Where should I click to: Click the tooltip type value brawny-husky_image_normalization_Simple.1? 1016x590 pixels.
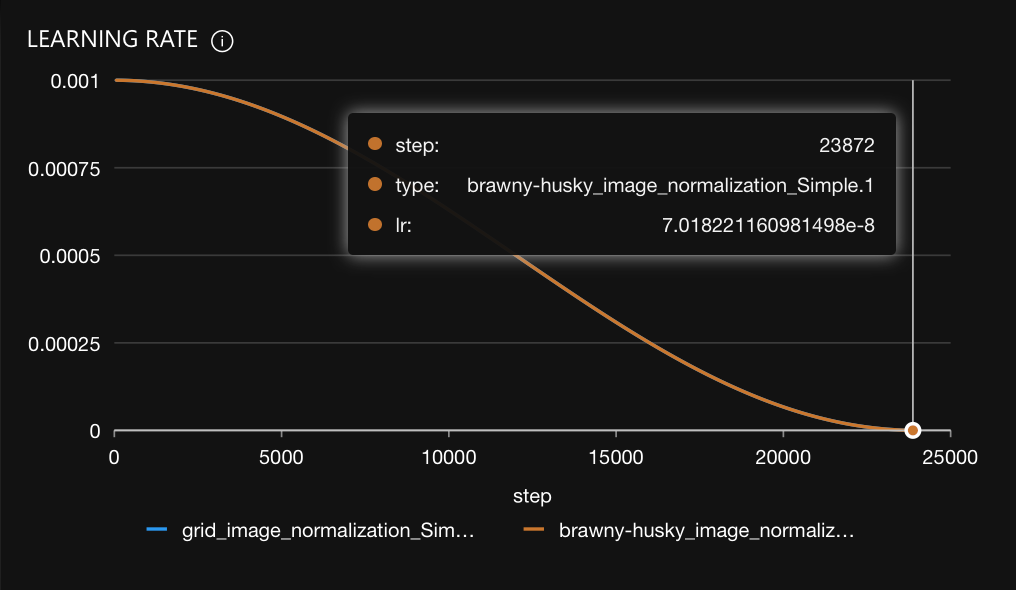pos(671,185)
